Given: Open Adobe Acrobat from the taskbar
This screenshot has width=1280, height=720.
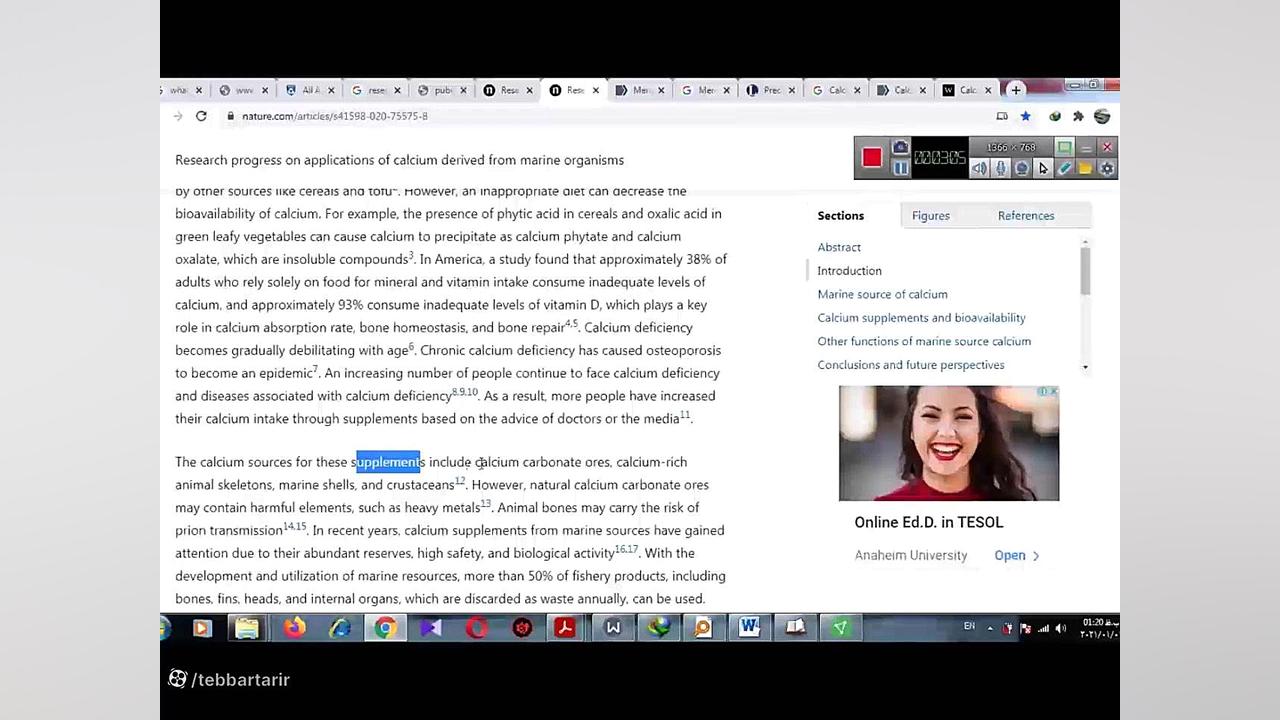Looking at the screenshot, I should coord(565,628).
